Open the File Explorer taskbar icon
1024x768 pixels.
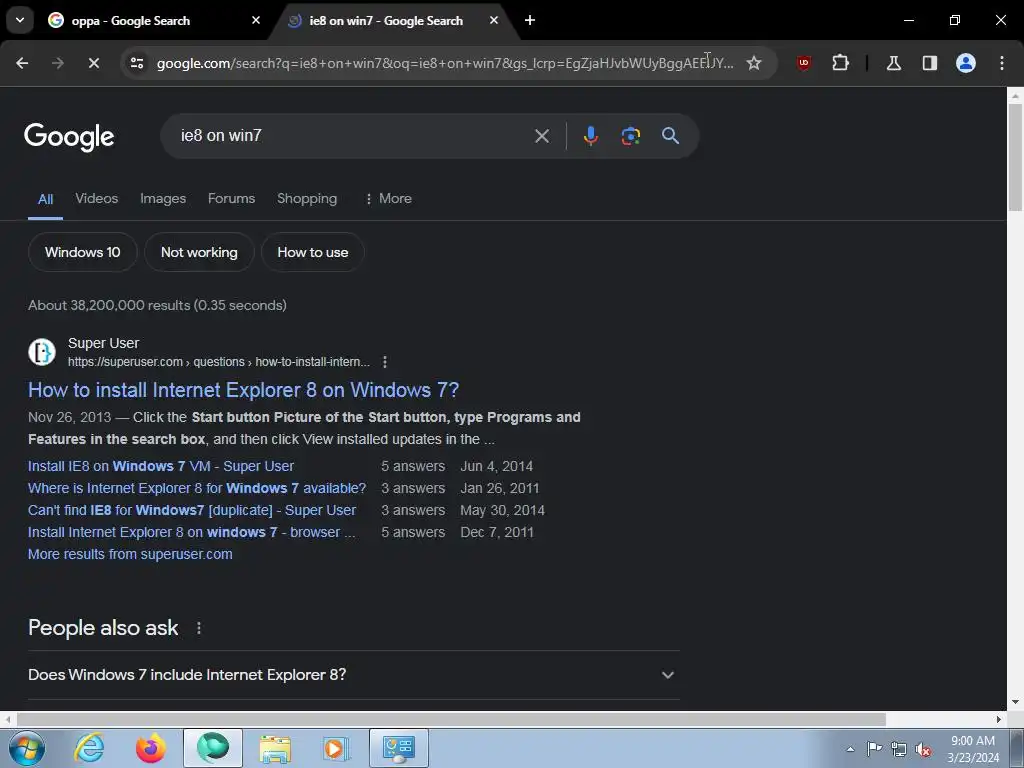point(275,748)
